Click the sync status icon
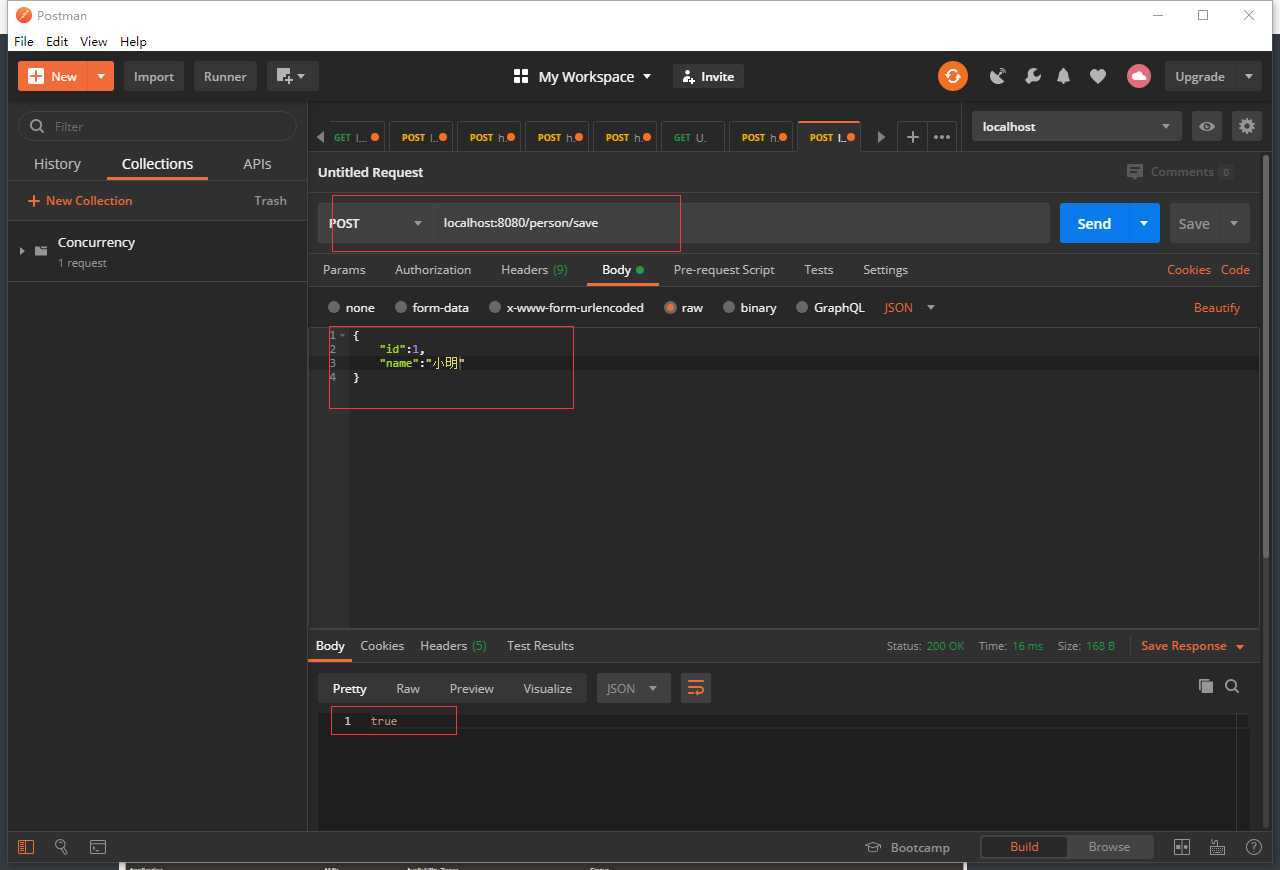This screenshot has width=1280, height=870. (x=952, y=76)
